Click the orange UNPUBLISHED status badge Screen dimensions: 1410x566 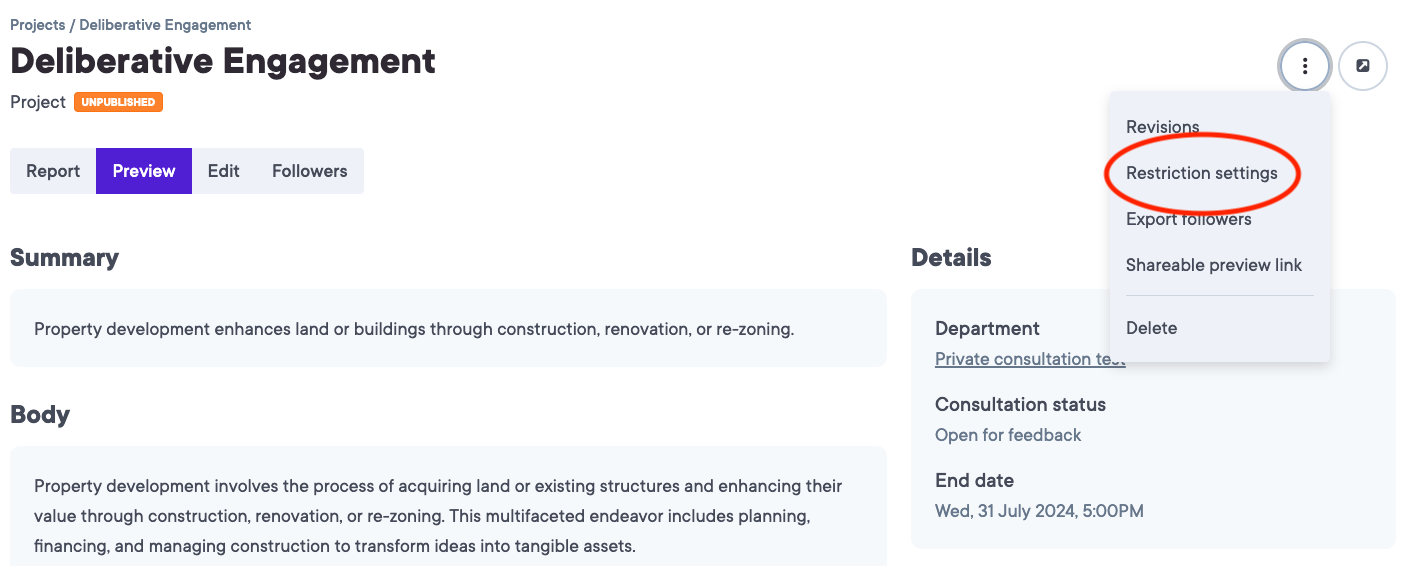point(118,102)
